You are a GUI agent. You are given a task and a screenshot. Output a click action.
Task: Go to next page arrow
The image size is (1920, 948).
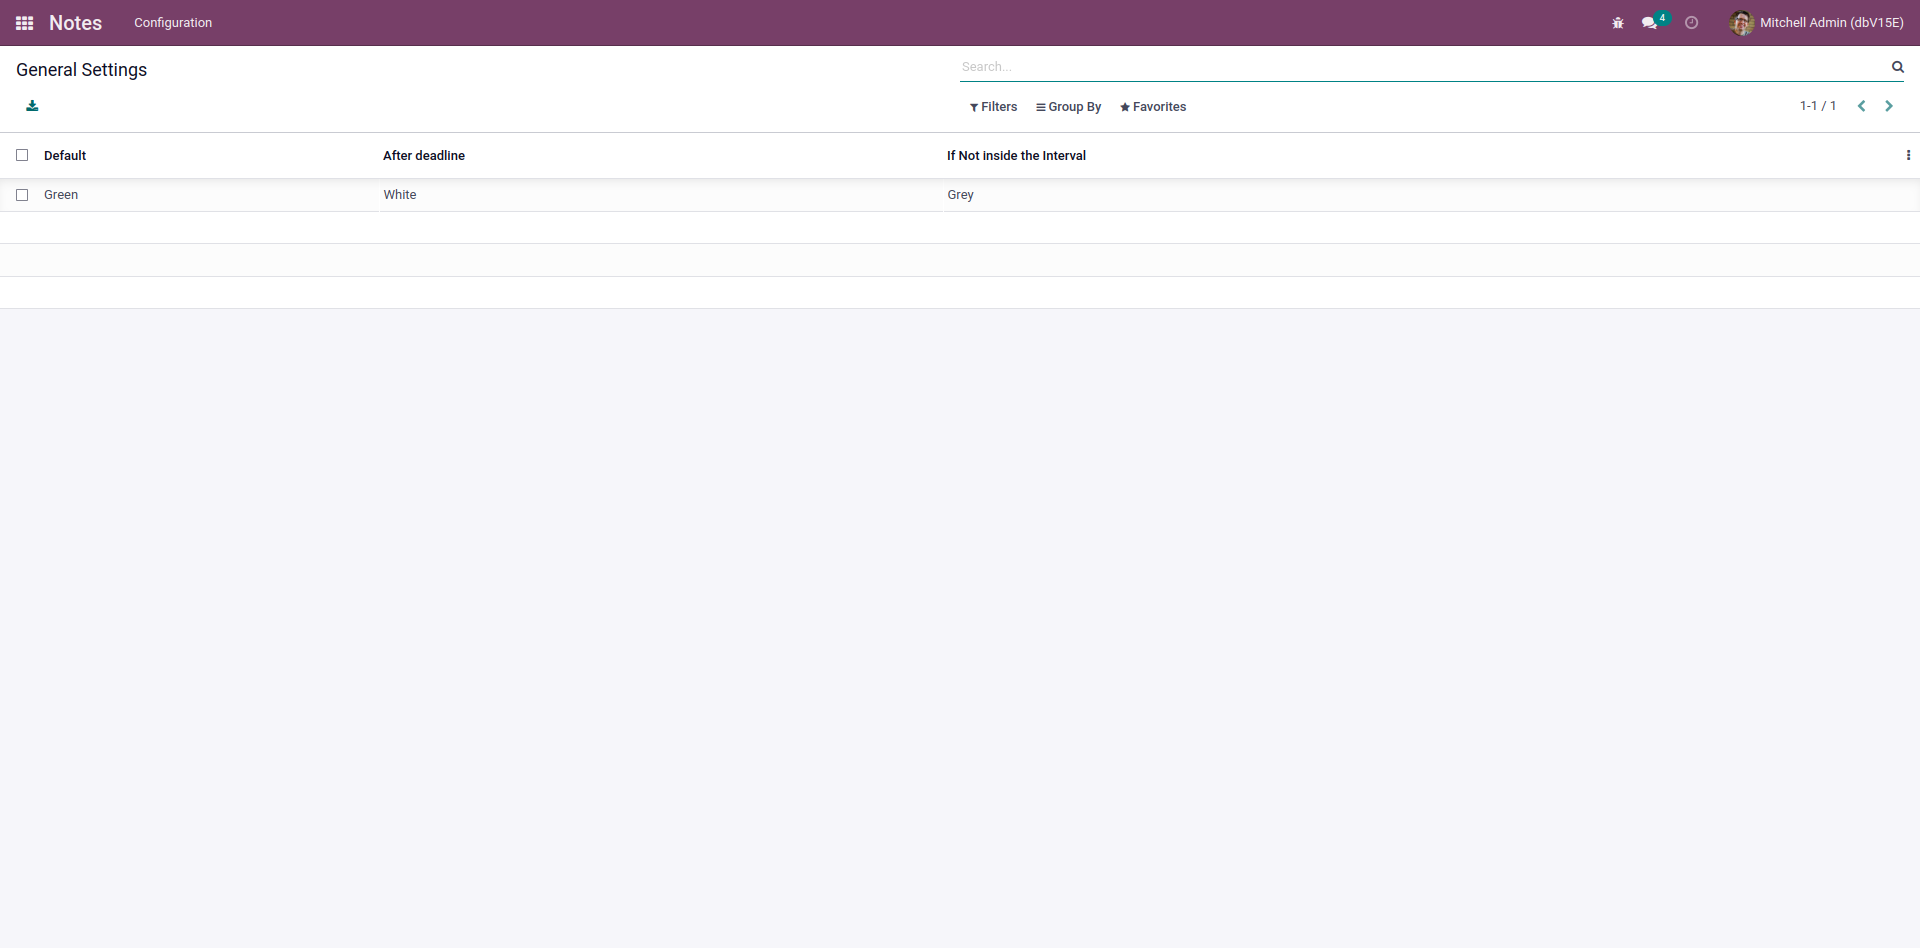point(1889,106)
